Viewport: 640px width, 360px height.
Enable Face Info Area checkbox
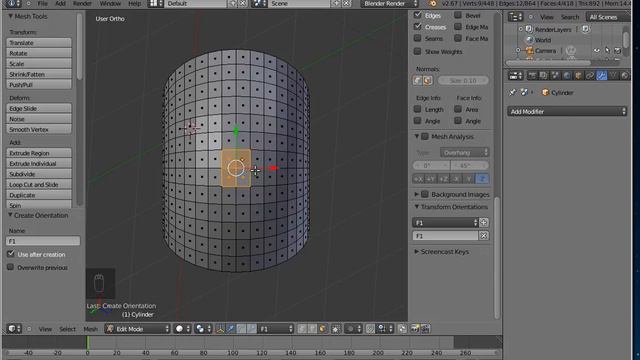click(458, 109)
